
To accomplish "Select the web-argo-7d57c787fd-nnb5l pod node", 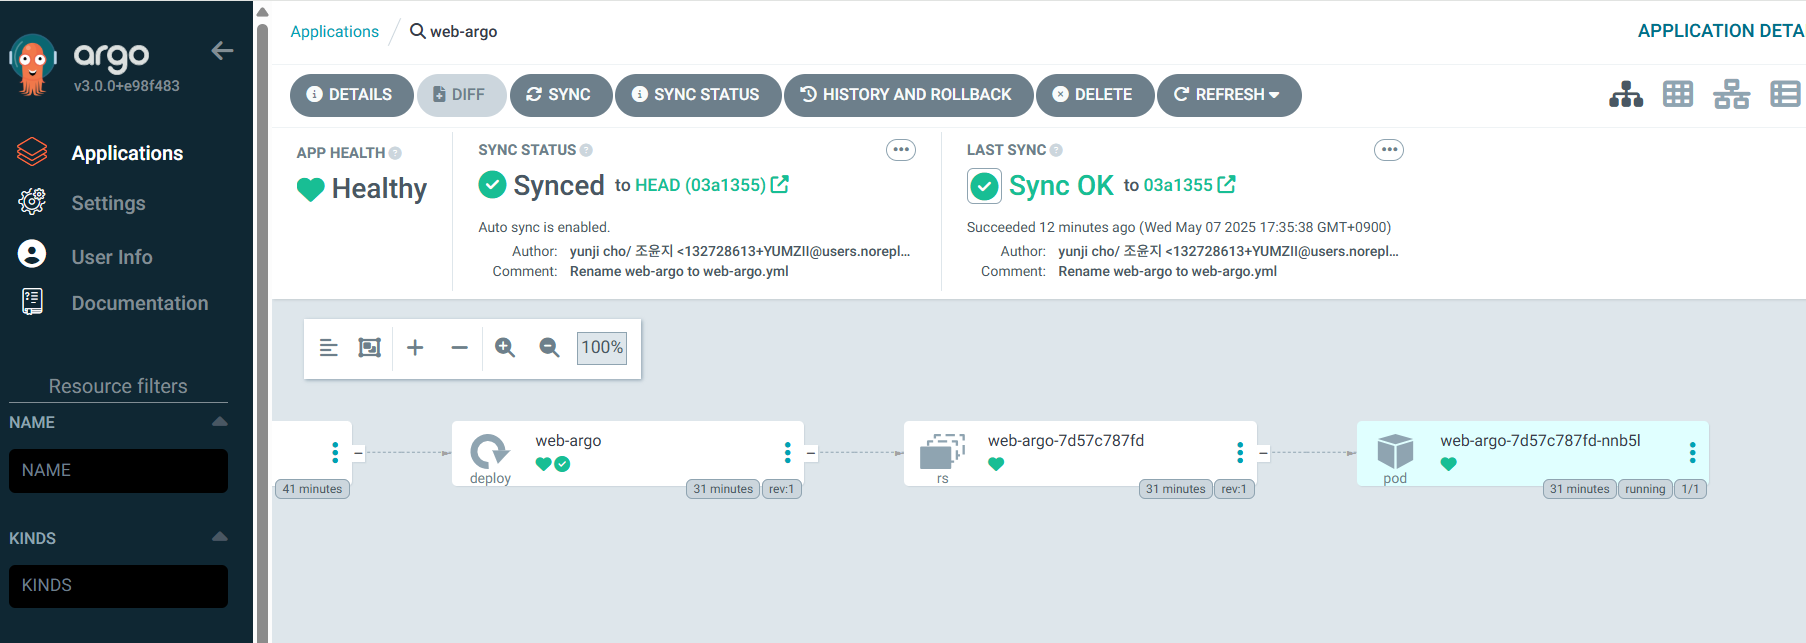I will tap(1532, 453).
